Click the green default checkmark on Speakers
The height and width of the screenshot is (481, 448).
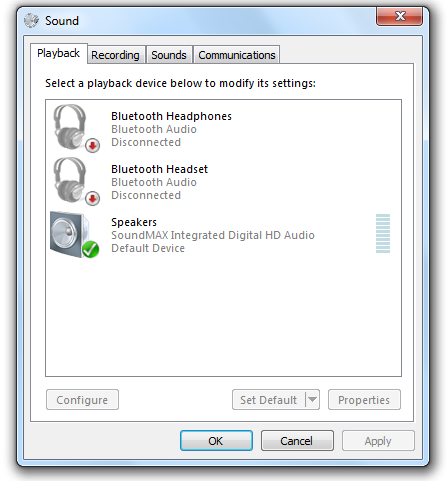point(90,249)
